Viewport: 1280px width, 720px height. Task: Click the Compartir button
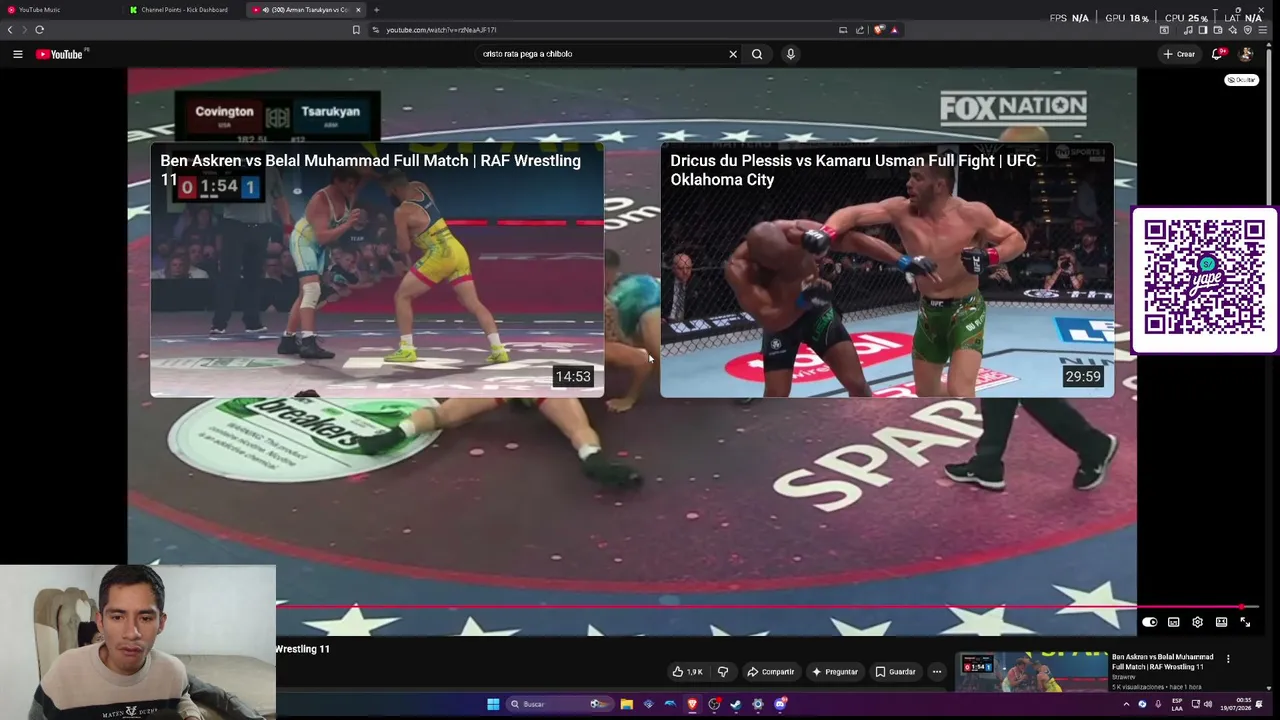771,672
